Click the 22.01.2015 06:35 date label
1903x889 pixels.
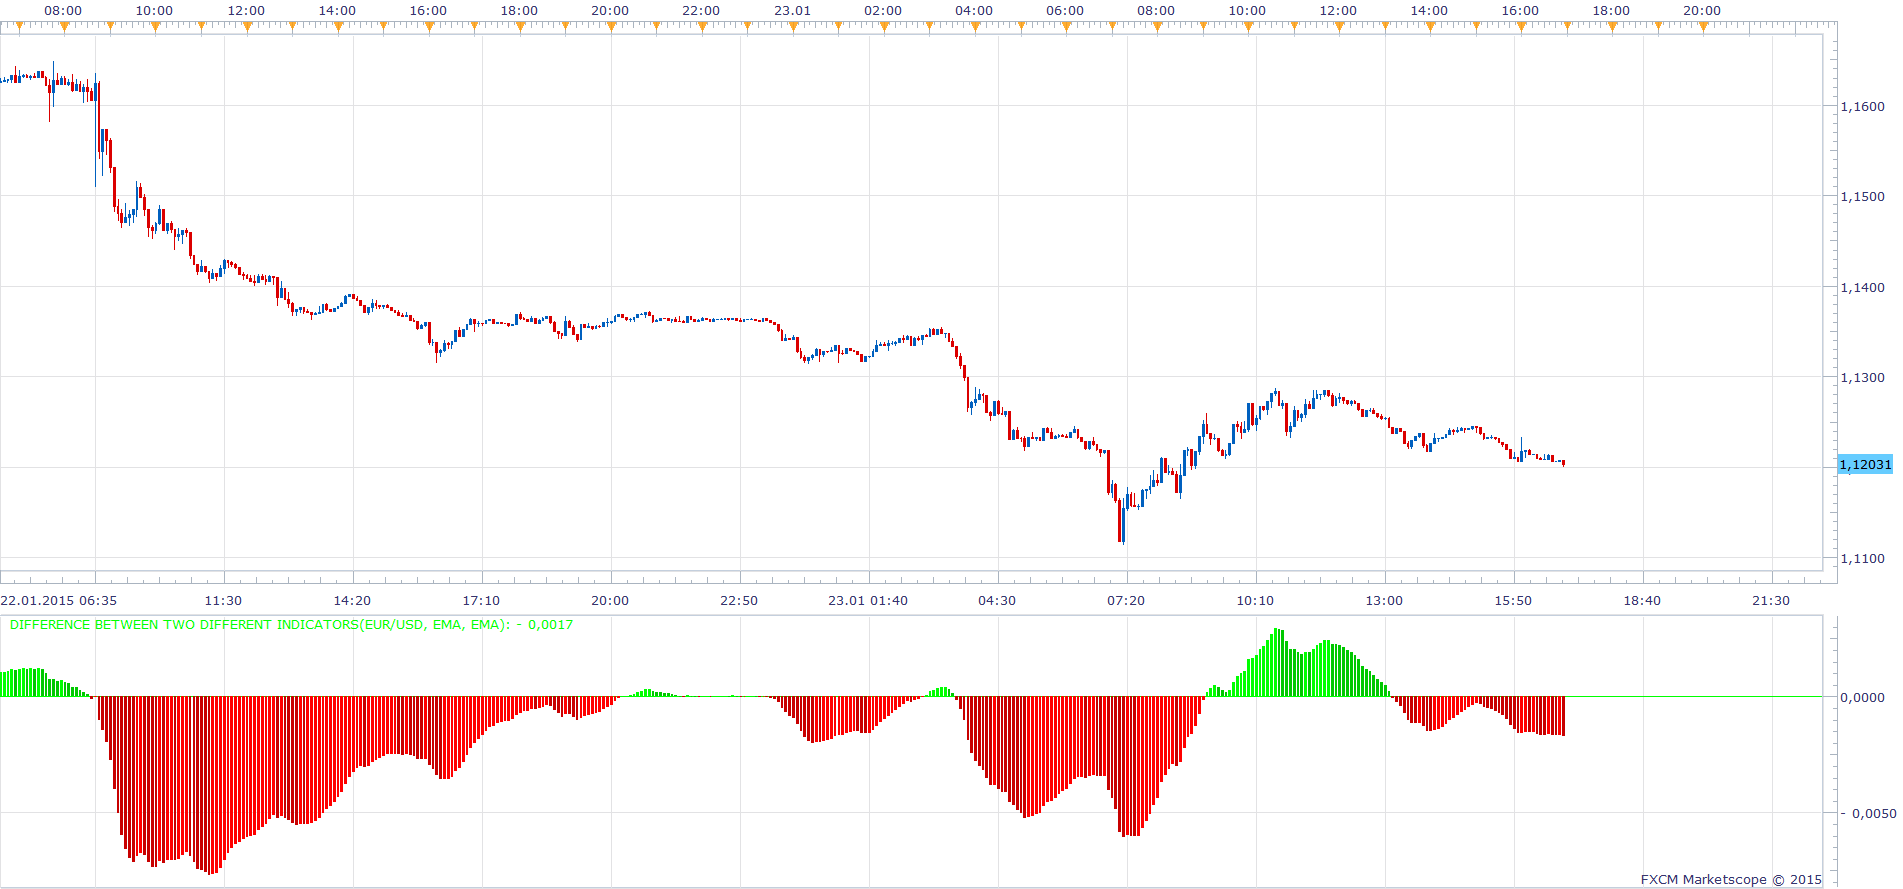59,601
